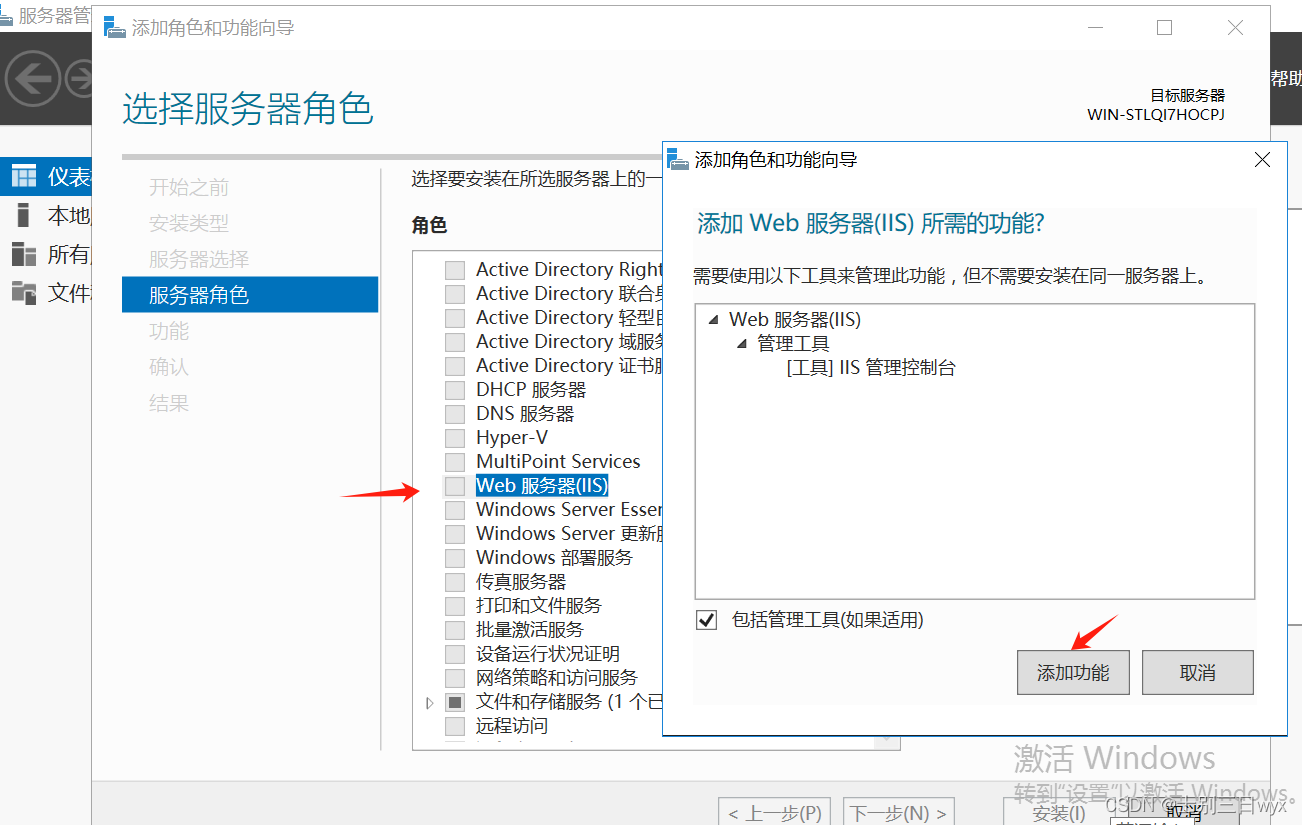Click the 上一步(P) button
Screen dimensions: 1302x825
pos(776,812)
